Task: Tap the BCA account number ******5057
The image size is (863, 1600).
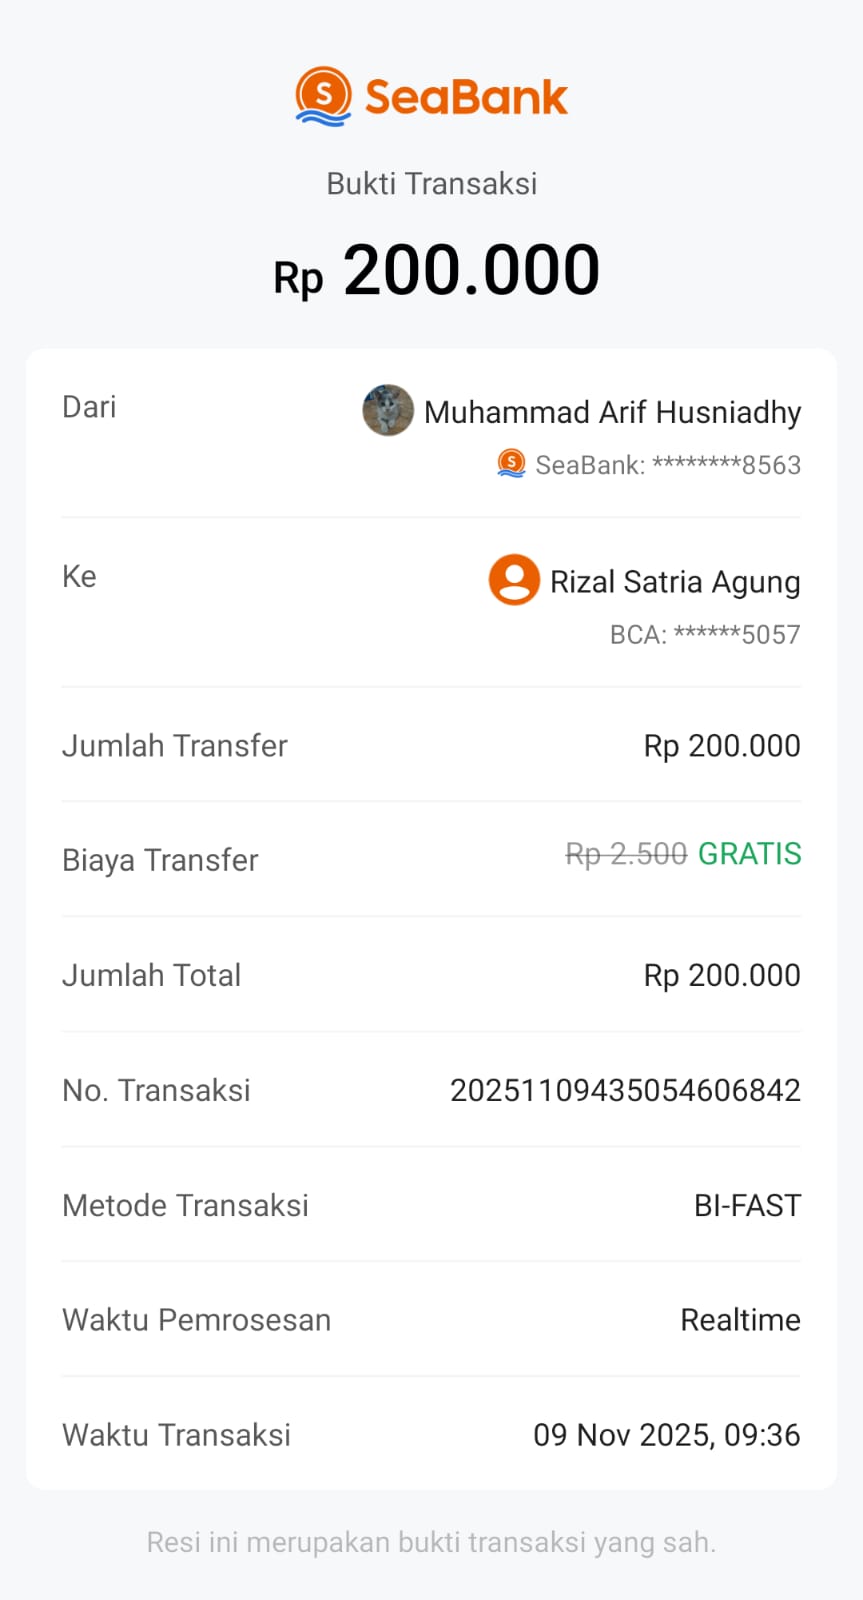Action: [x=705, y=635]
